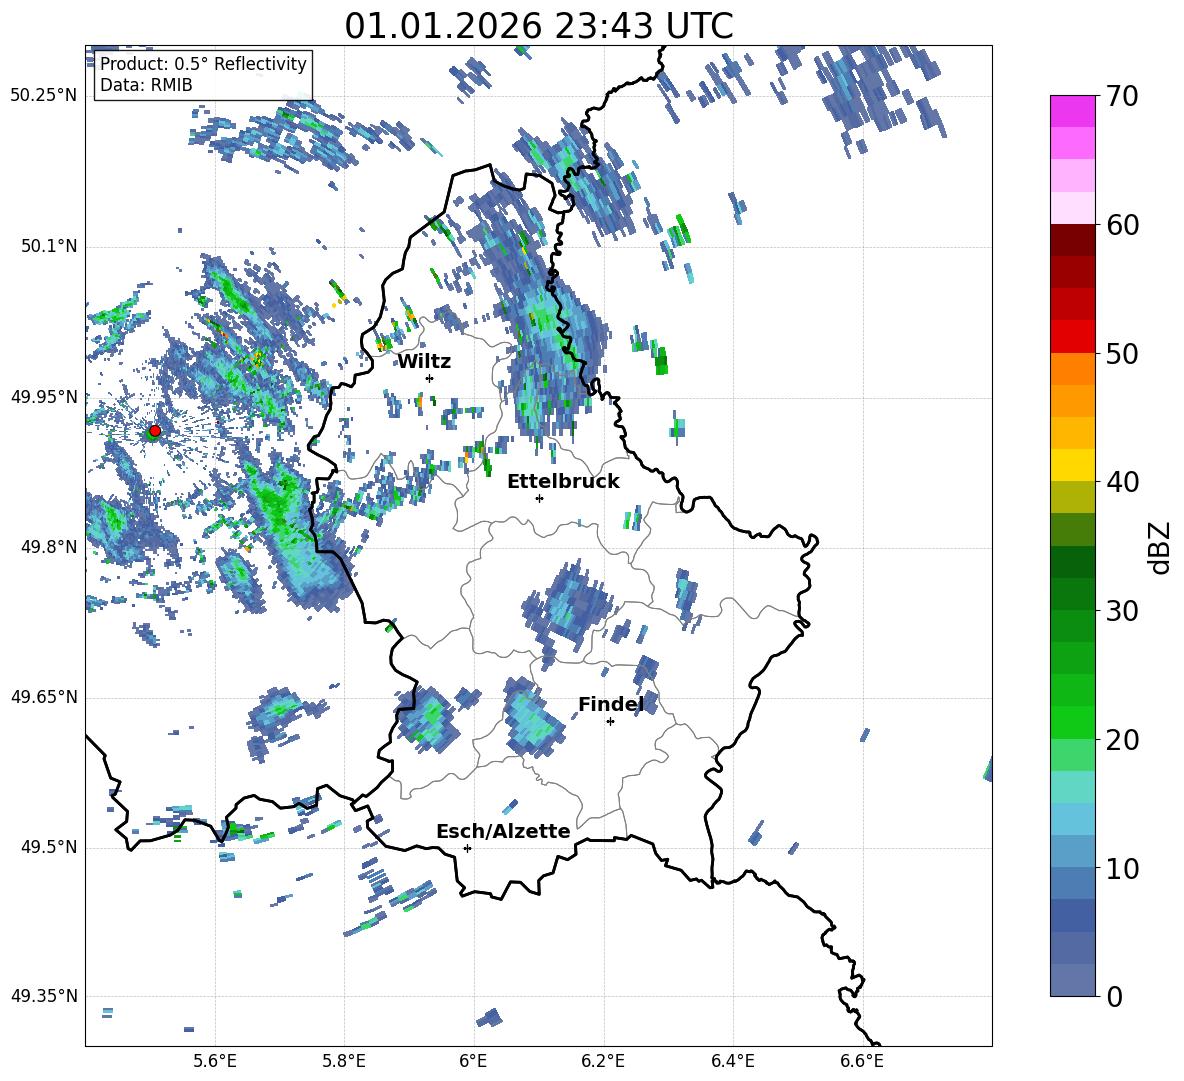This screenshot has height=1081, width=1184.
Task: Click the colorbar tick label 30
Action: [x=1122, y=611]
